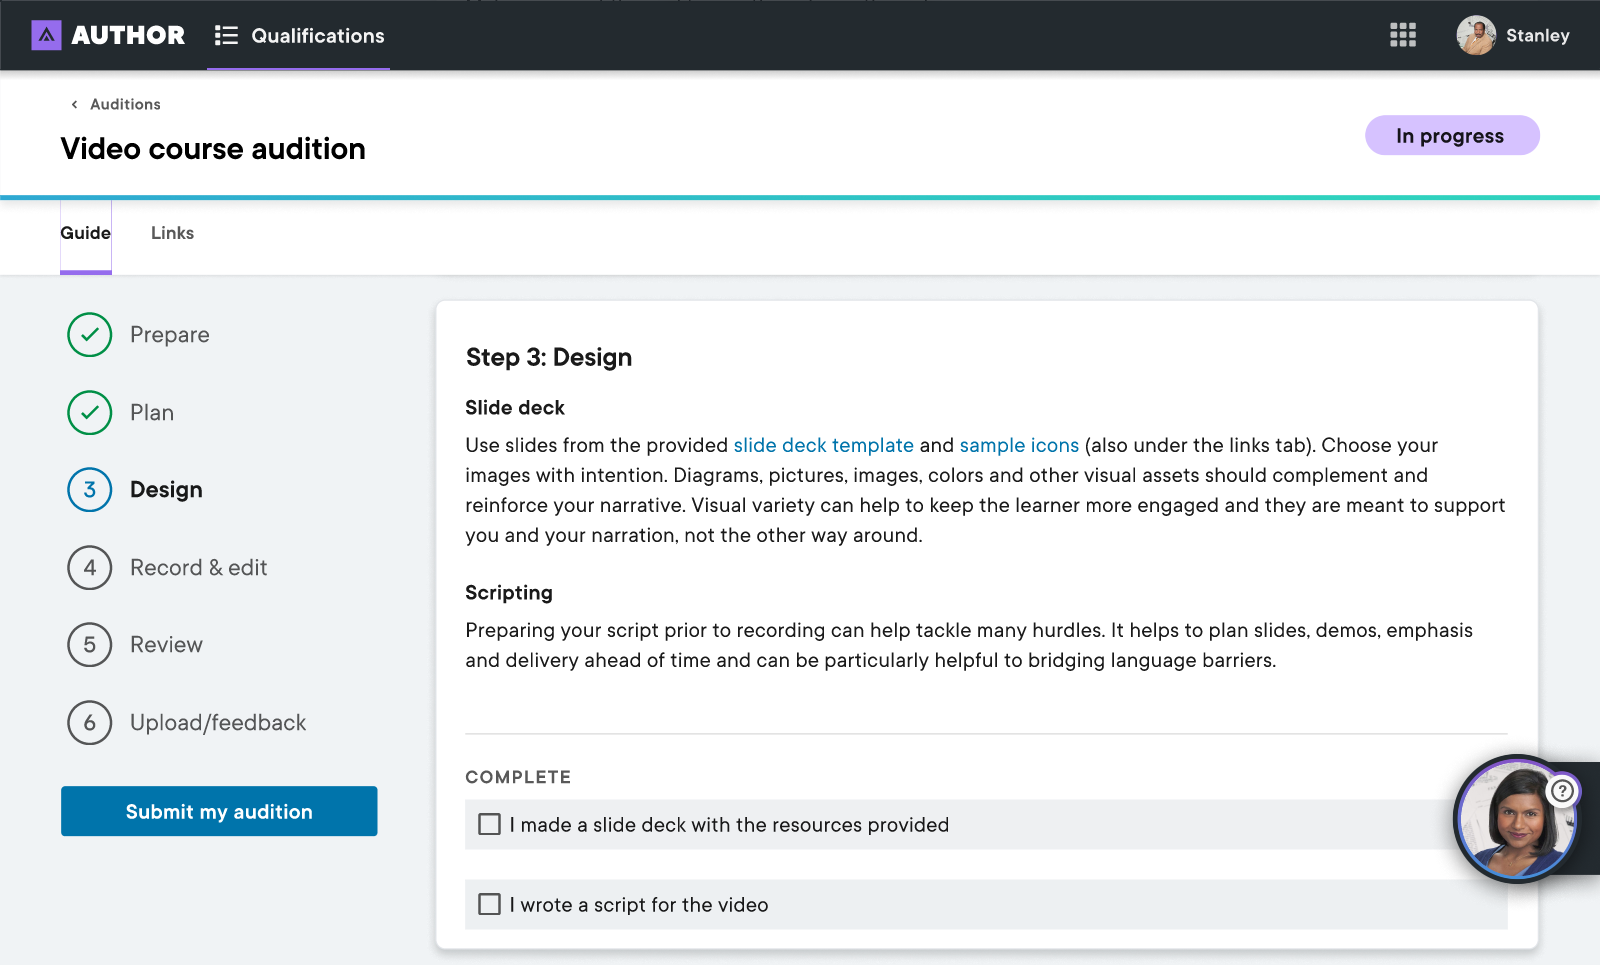Switch to the Links tab
The image size is (1600, 965).
(x=172, y=233)
